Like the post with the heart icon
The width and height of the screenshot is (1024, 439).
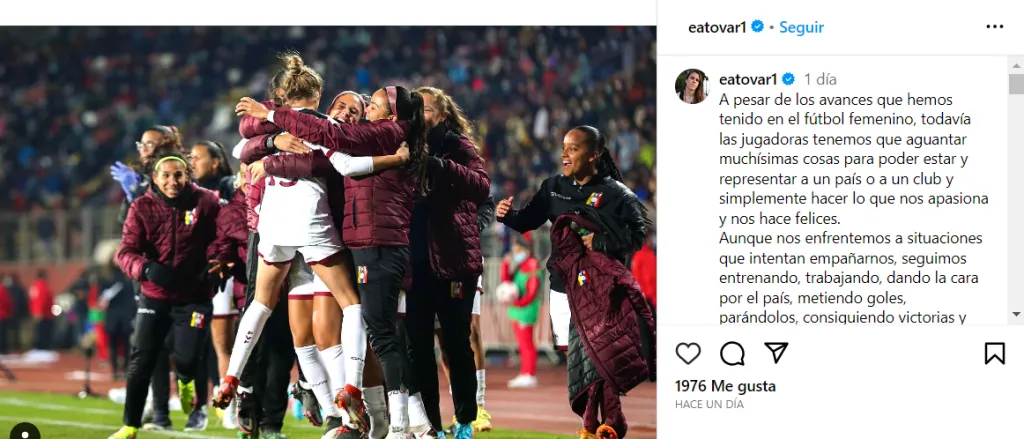click(x=688, y=353)
